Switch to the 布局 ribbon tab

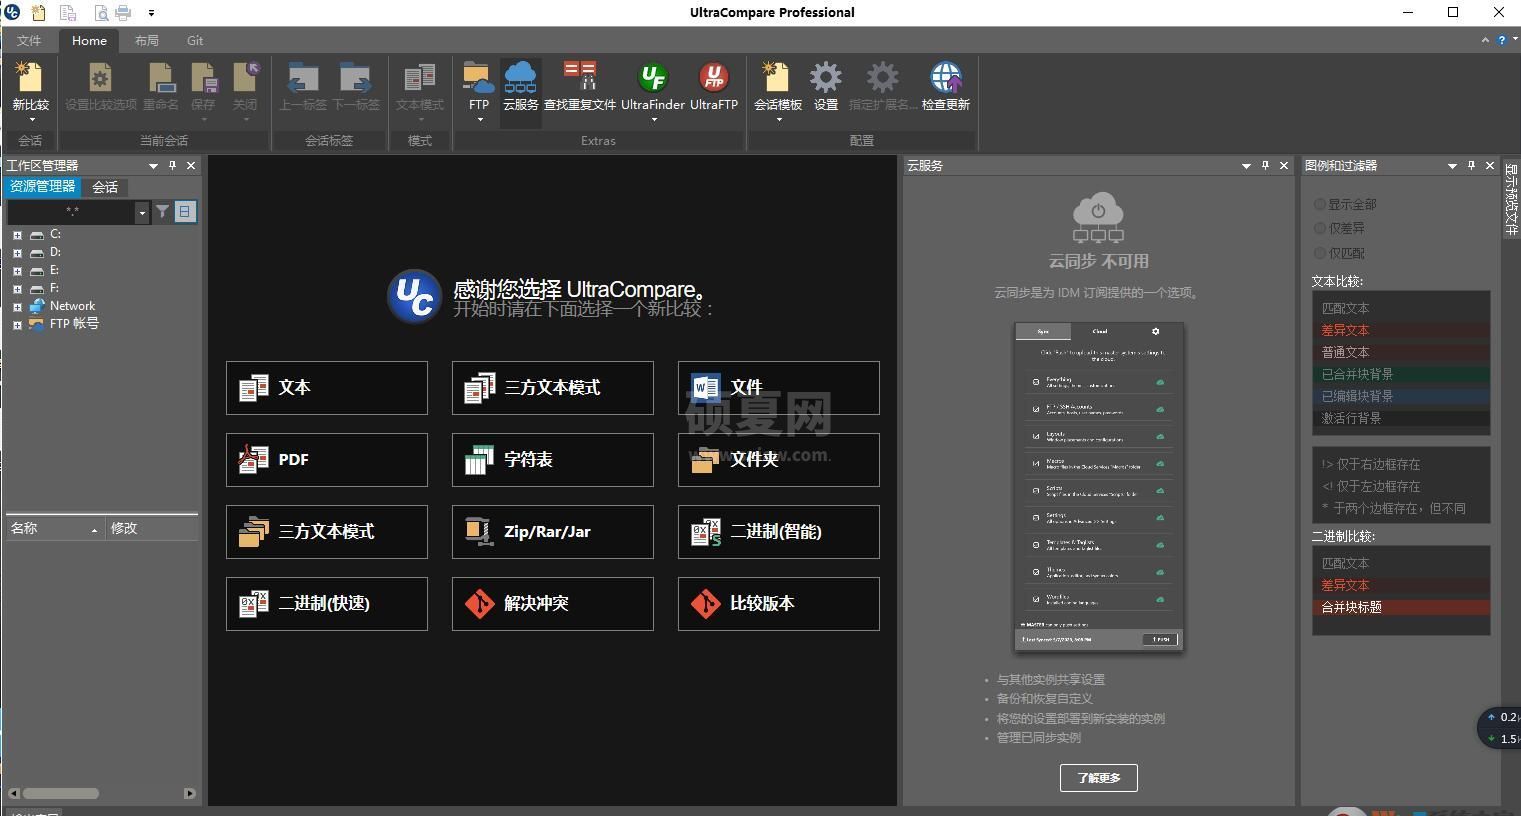(x=146, y=40)
